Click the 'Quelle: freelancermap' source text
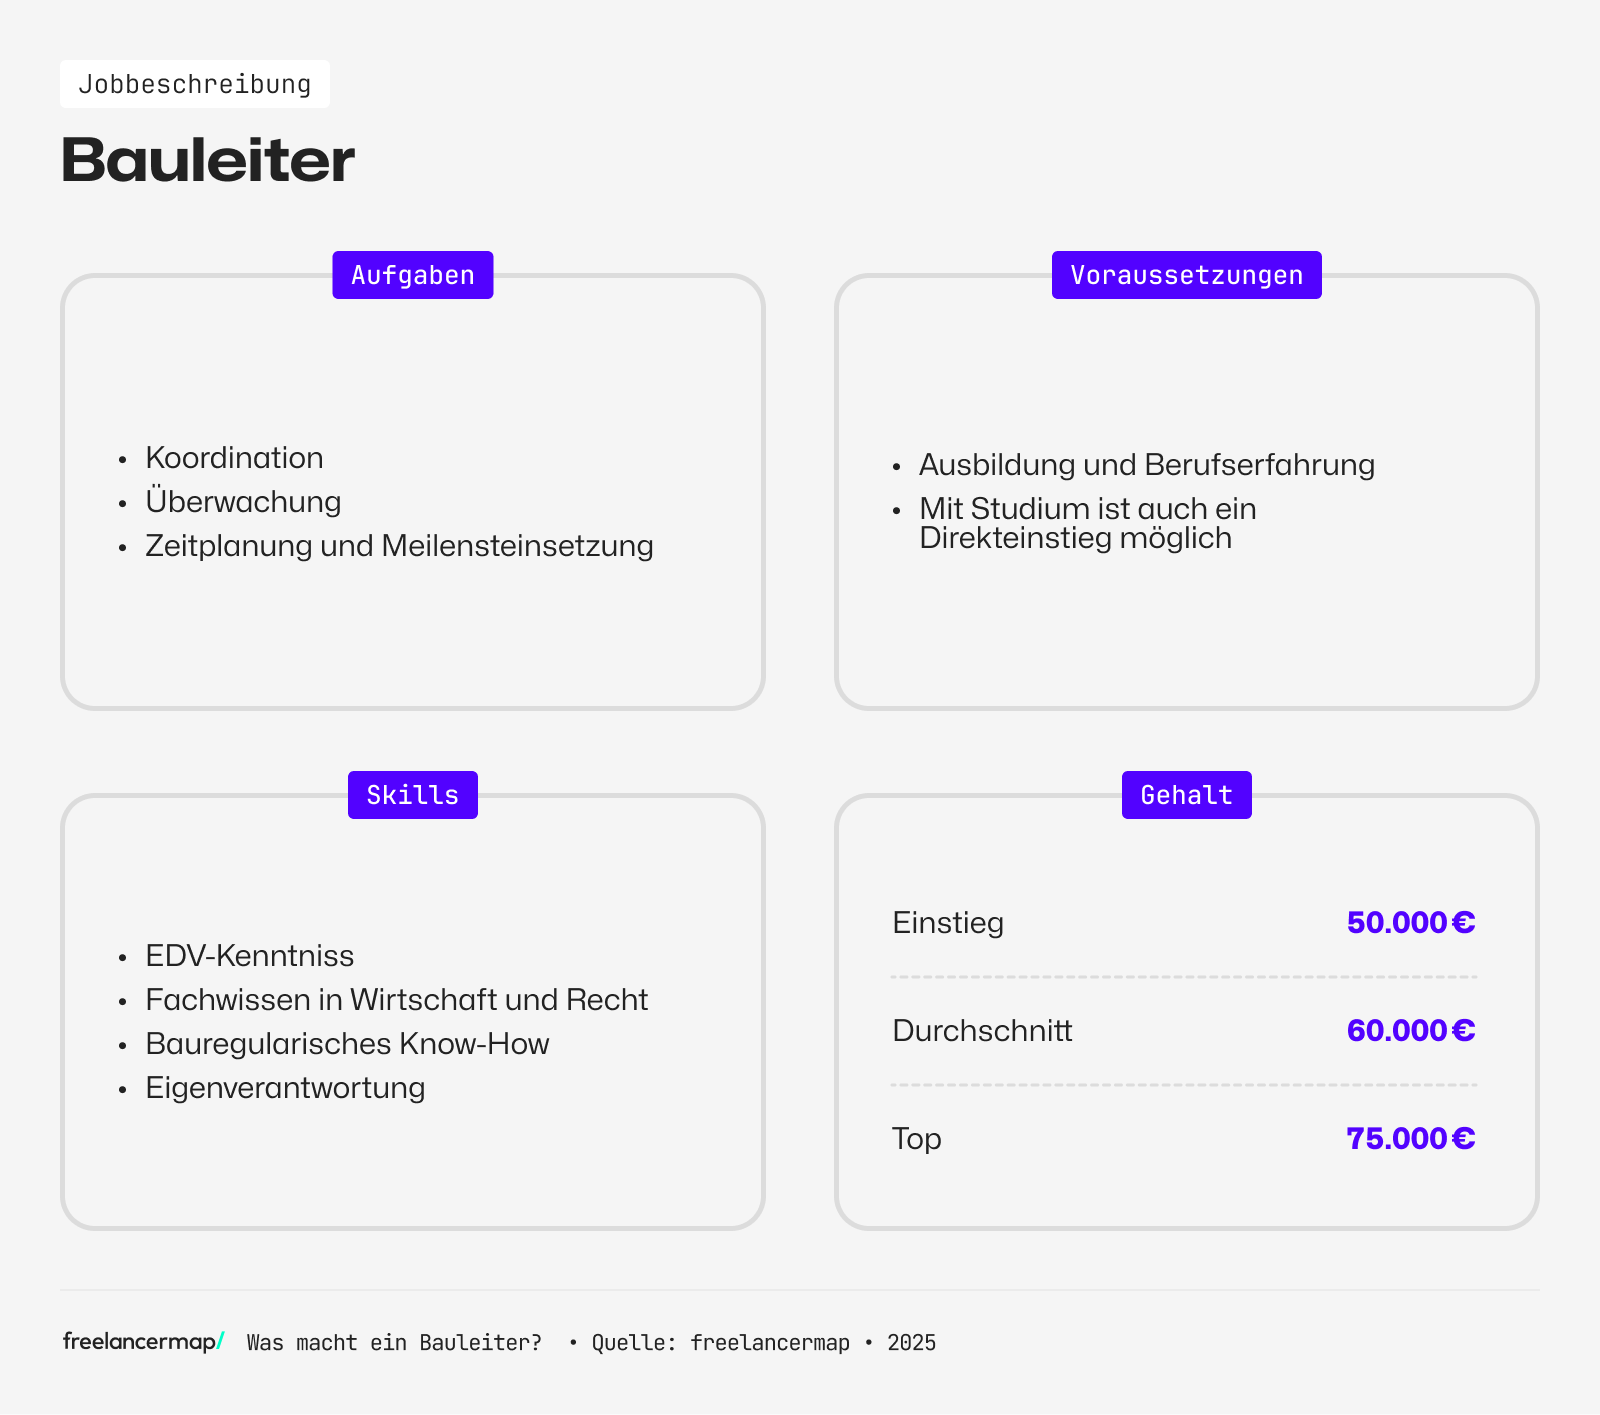Viewport: 1600px width, 1415px height. click(720, 1343)
